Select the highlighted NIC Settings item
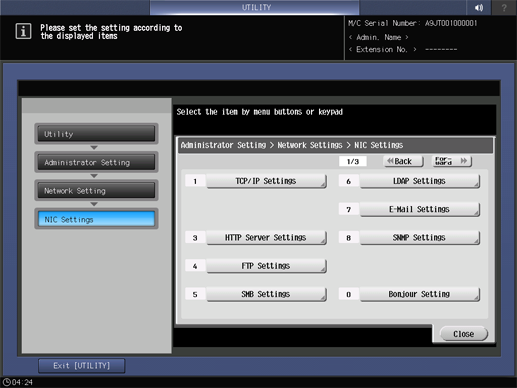Screen dimensions: 517x388 coord(96,219)
